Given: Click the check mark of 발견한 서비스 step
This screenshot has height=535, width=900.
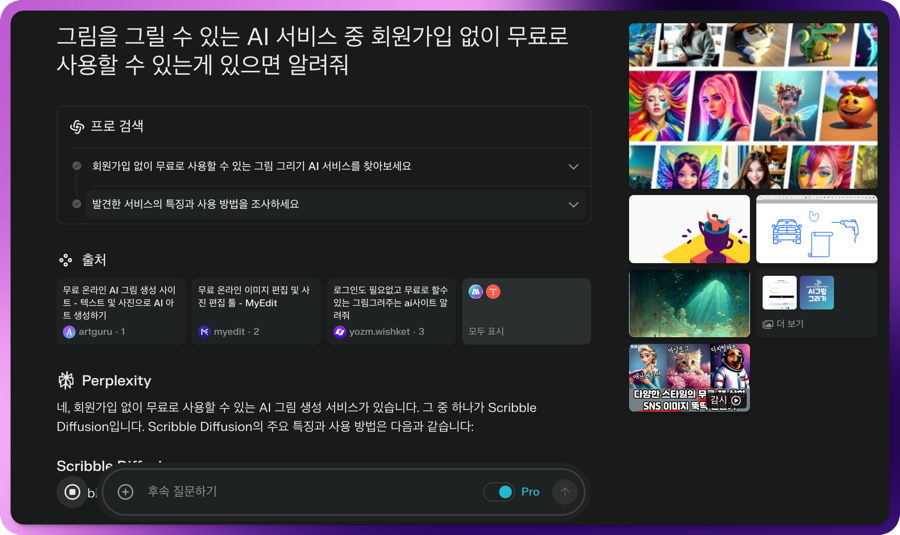Looking at the screenshot, I should 76,204.
